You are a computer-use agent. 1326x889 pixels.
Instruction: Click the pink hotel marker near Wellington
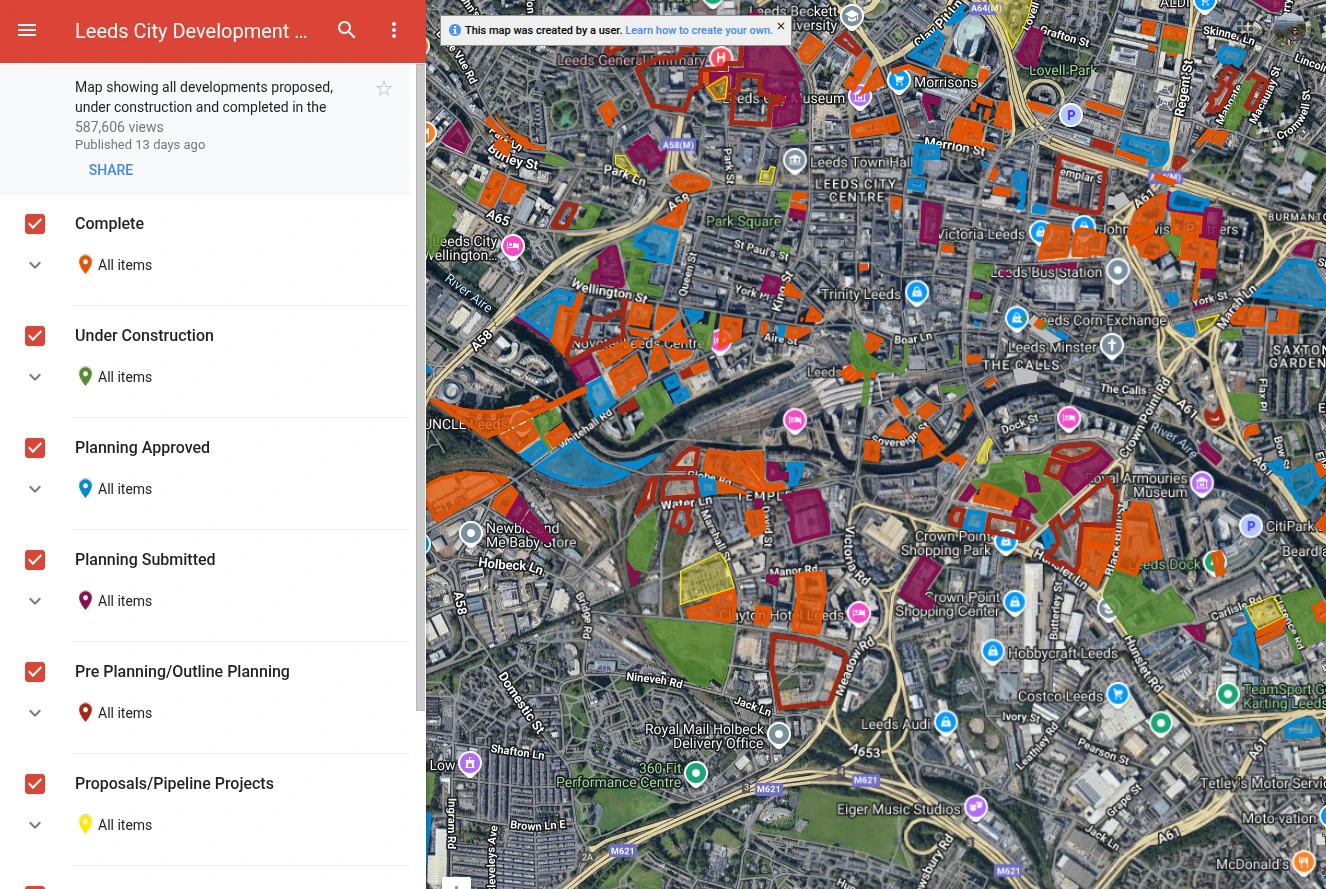(513, 246)
